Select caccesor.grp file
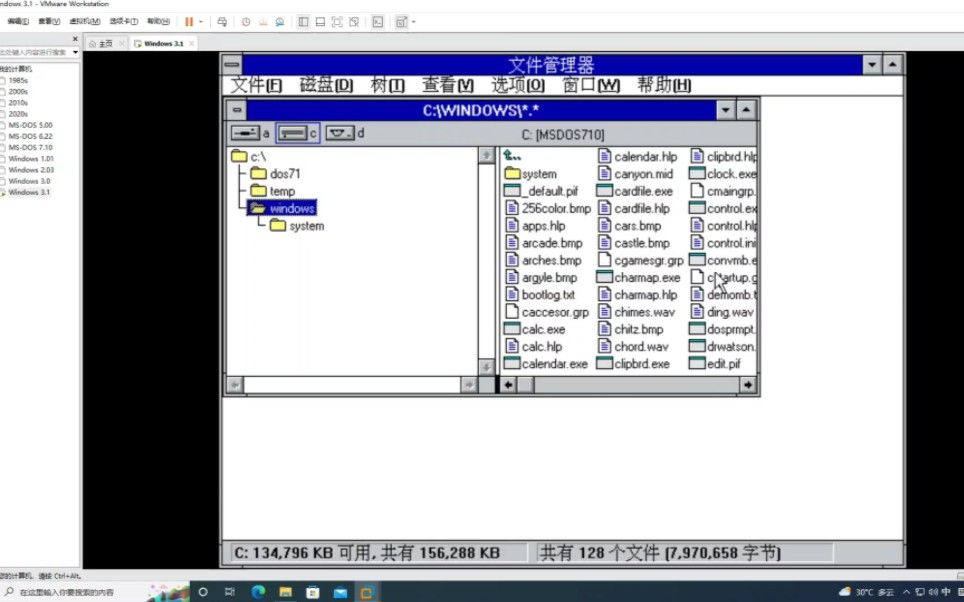 pos(547,312)
